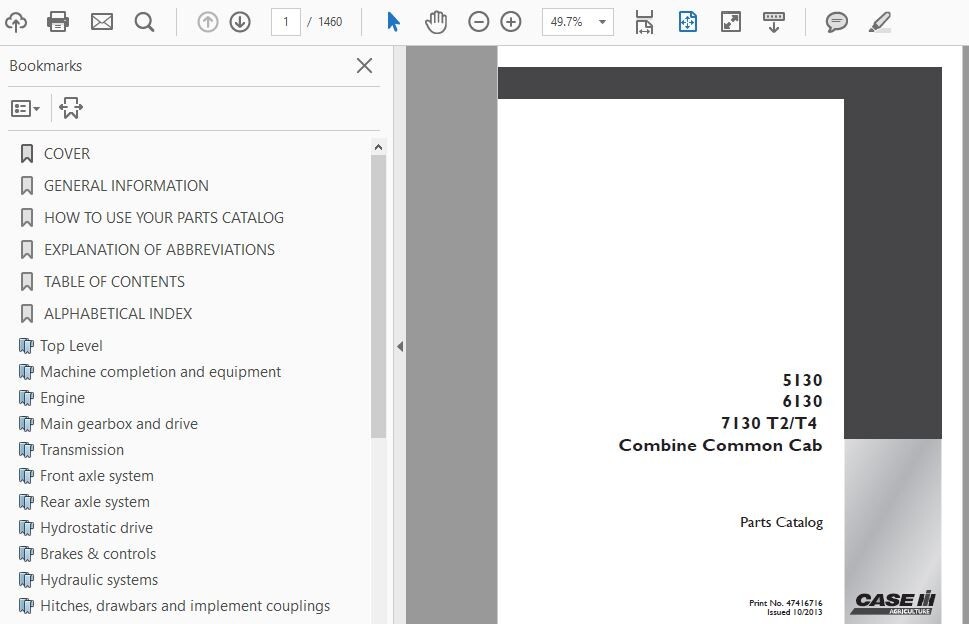Go to the previous page arrow
This screenshot has height=624, width=969.
(x=208, y=22)
